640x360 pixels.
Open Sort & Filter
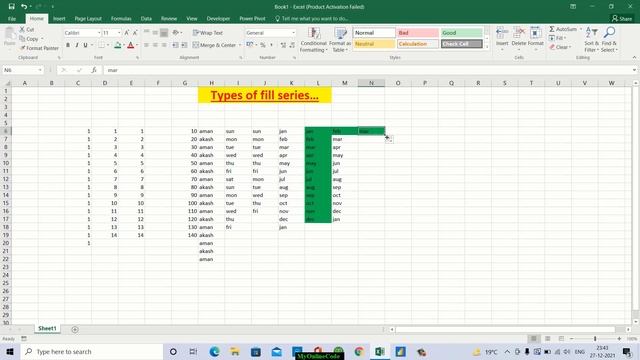coord(591,40)
